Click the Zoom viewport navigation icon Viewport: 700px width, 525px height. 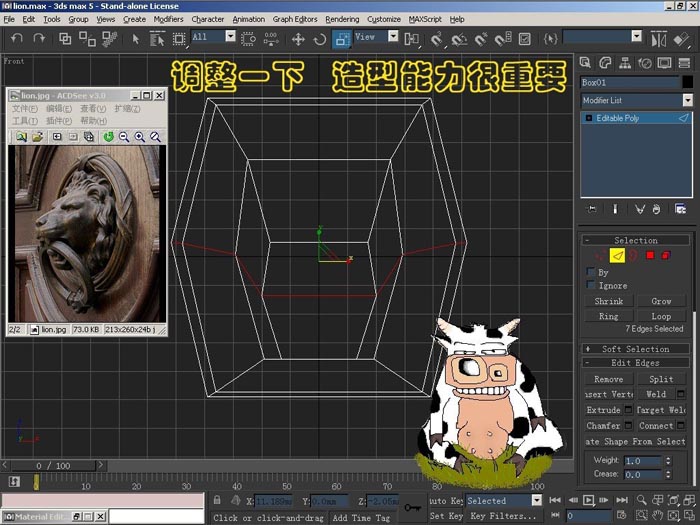(642, 500)
